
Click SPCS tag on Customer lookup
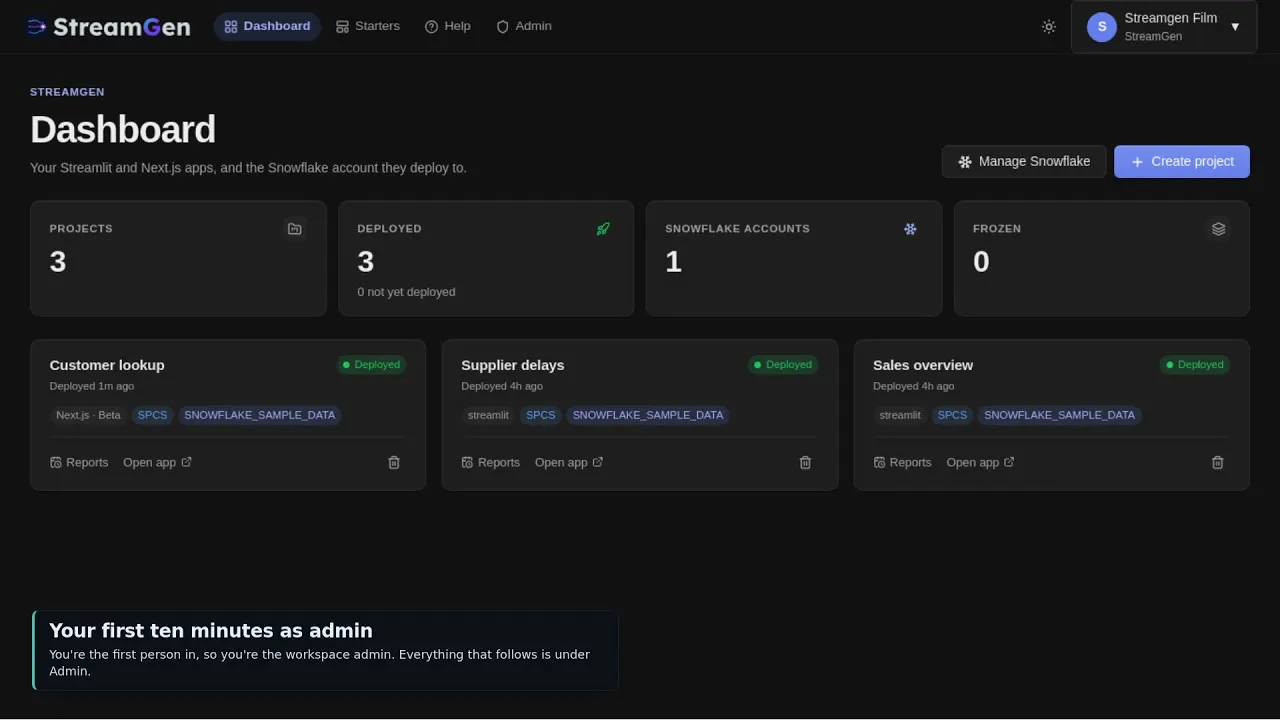coord(153,415)
